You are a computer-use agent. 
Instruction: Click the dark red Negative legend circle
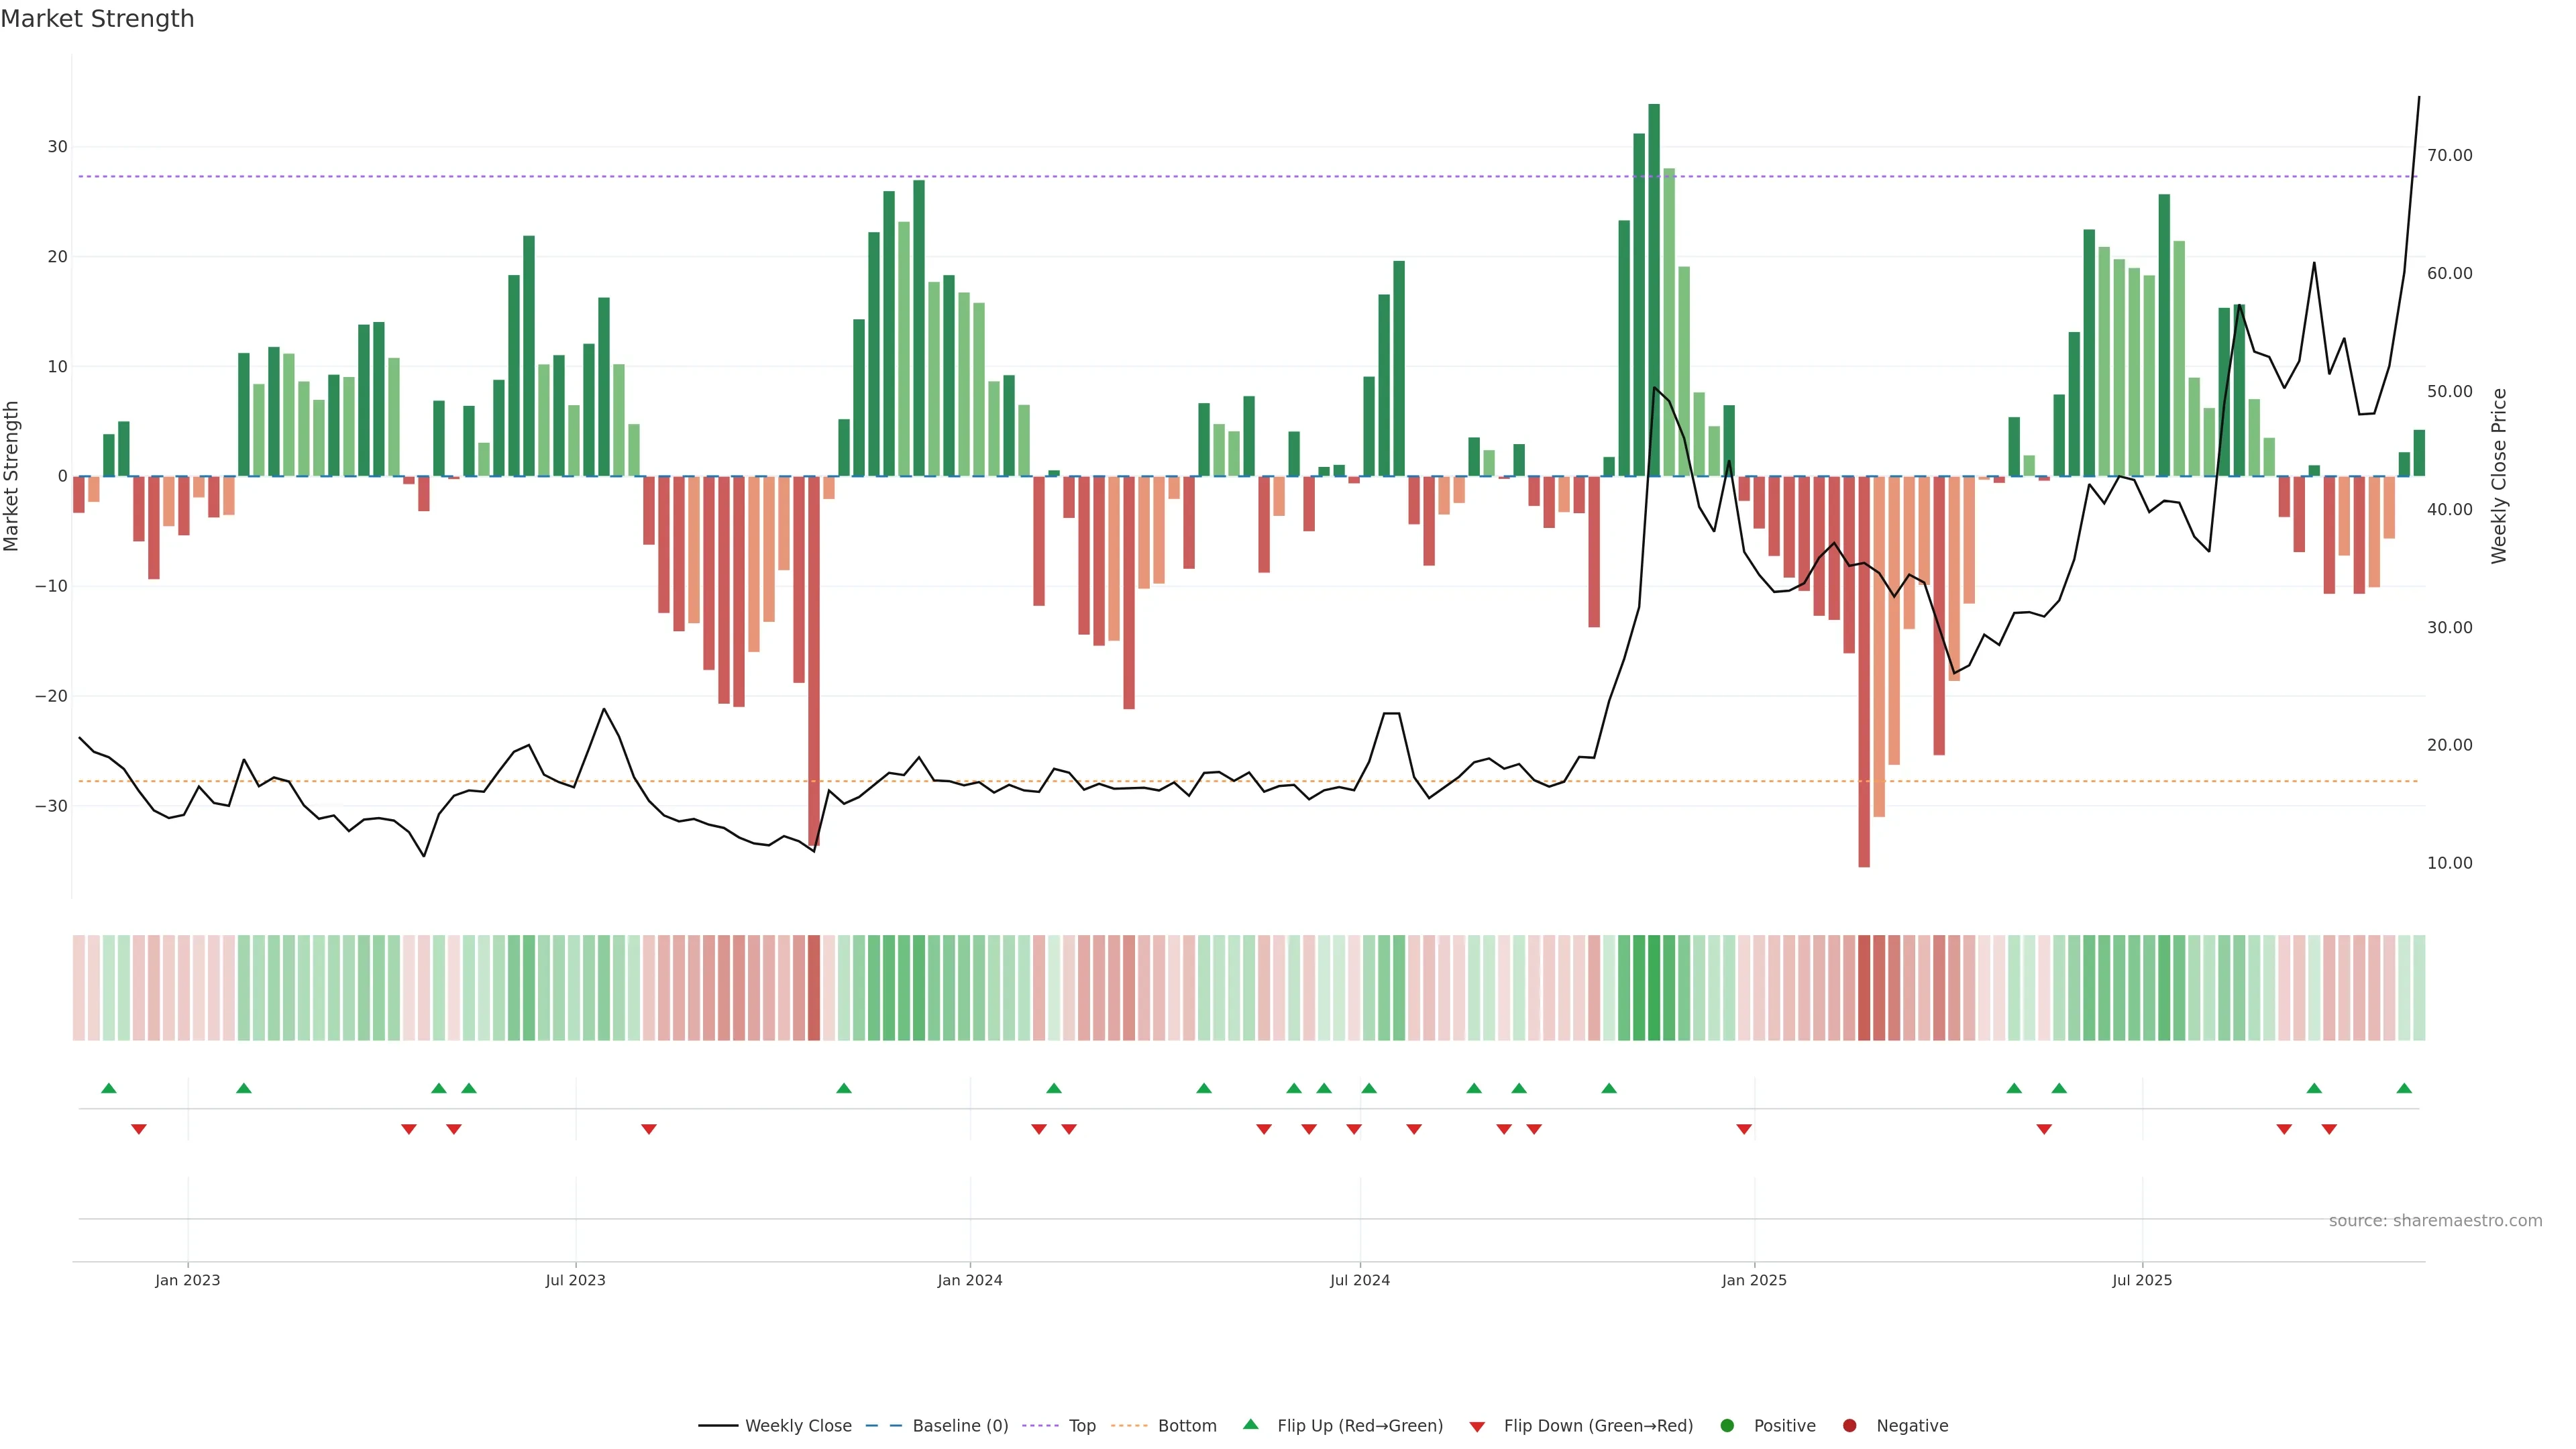(1849, 1426)
